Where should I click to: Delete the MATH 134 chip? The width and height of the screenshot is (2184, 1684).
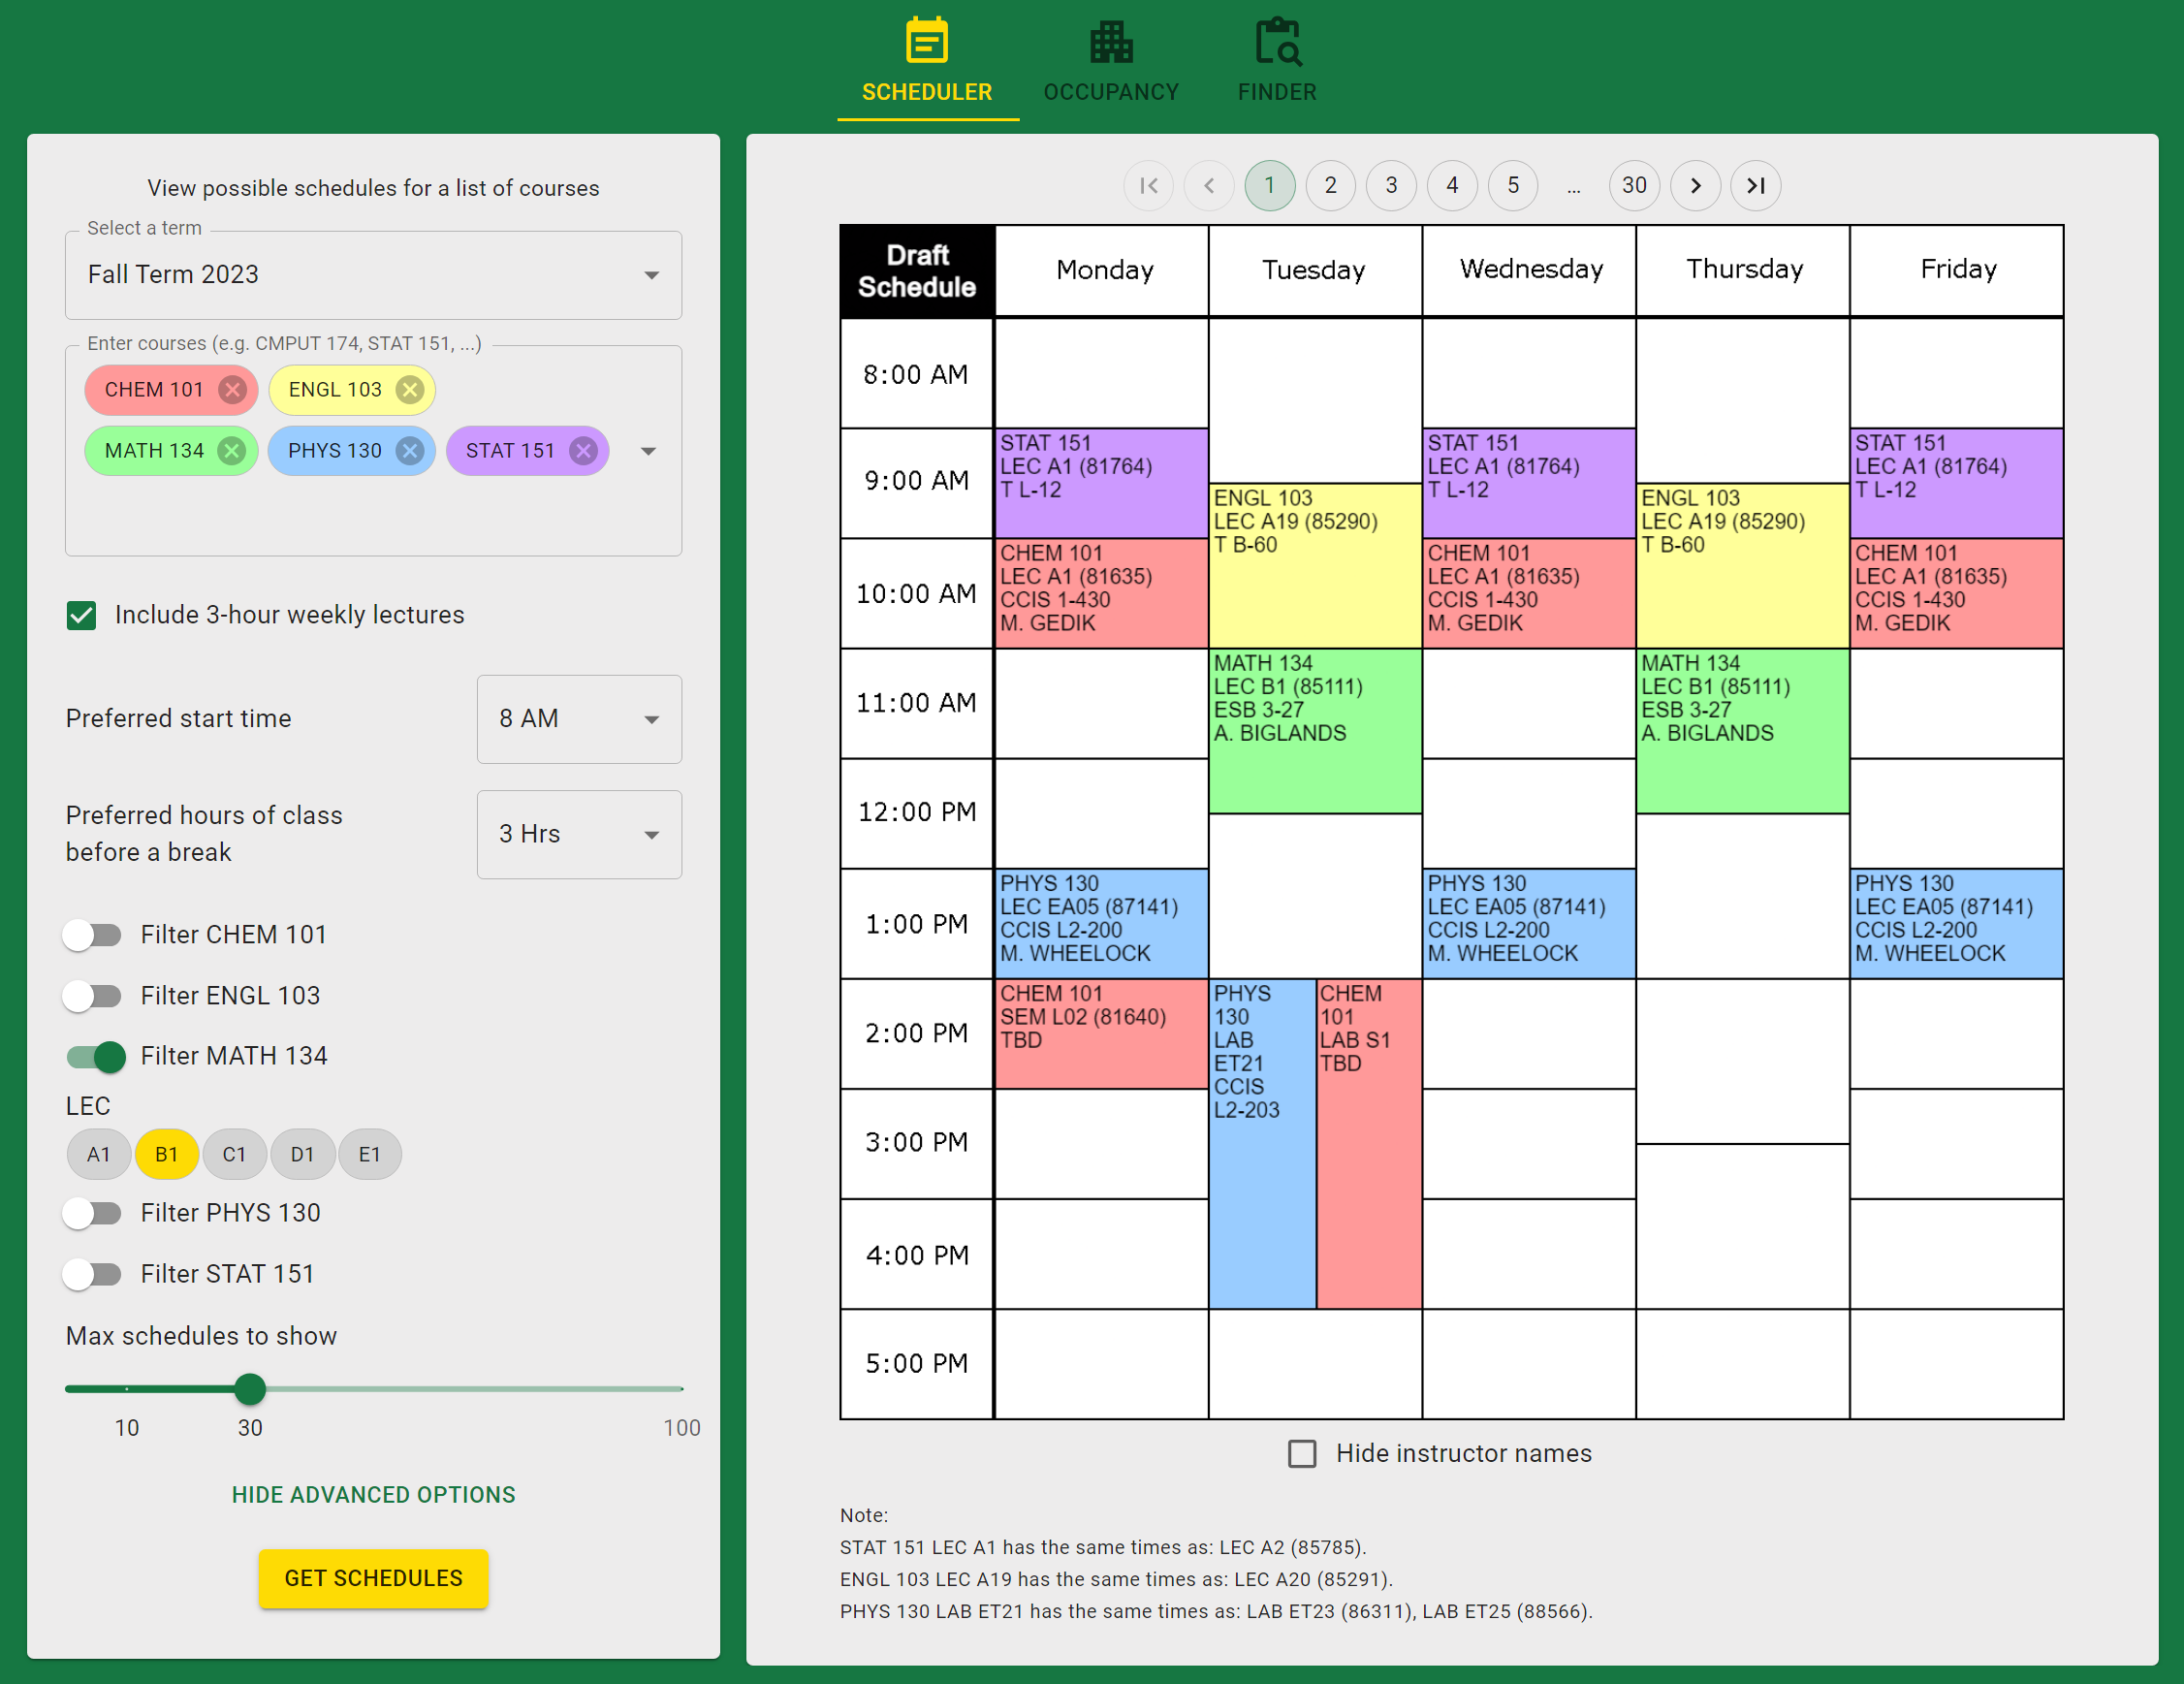231,451
